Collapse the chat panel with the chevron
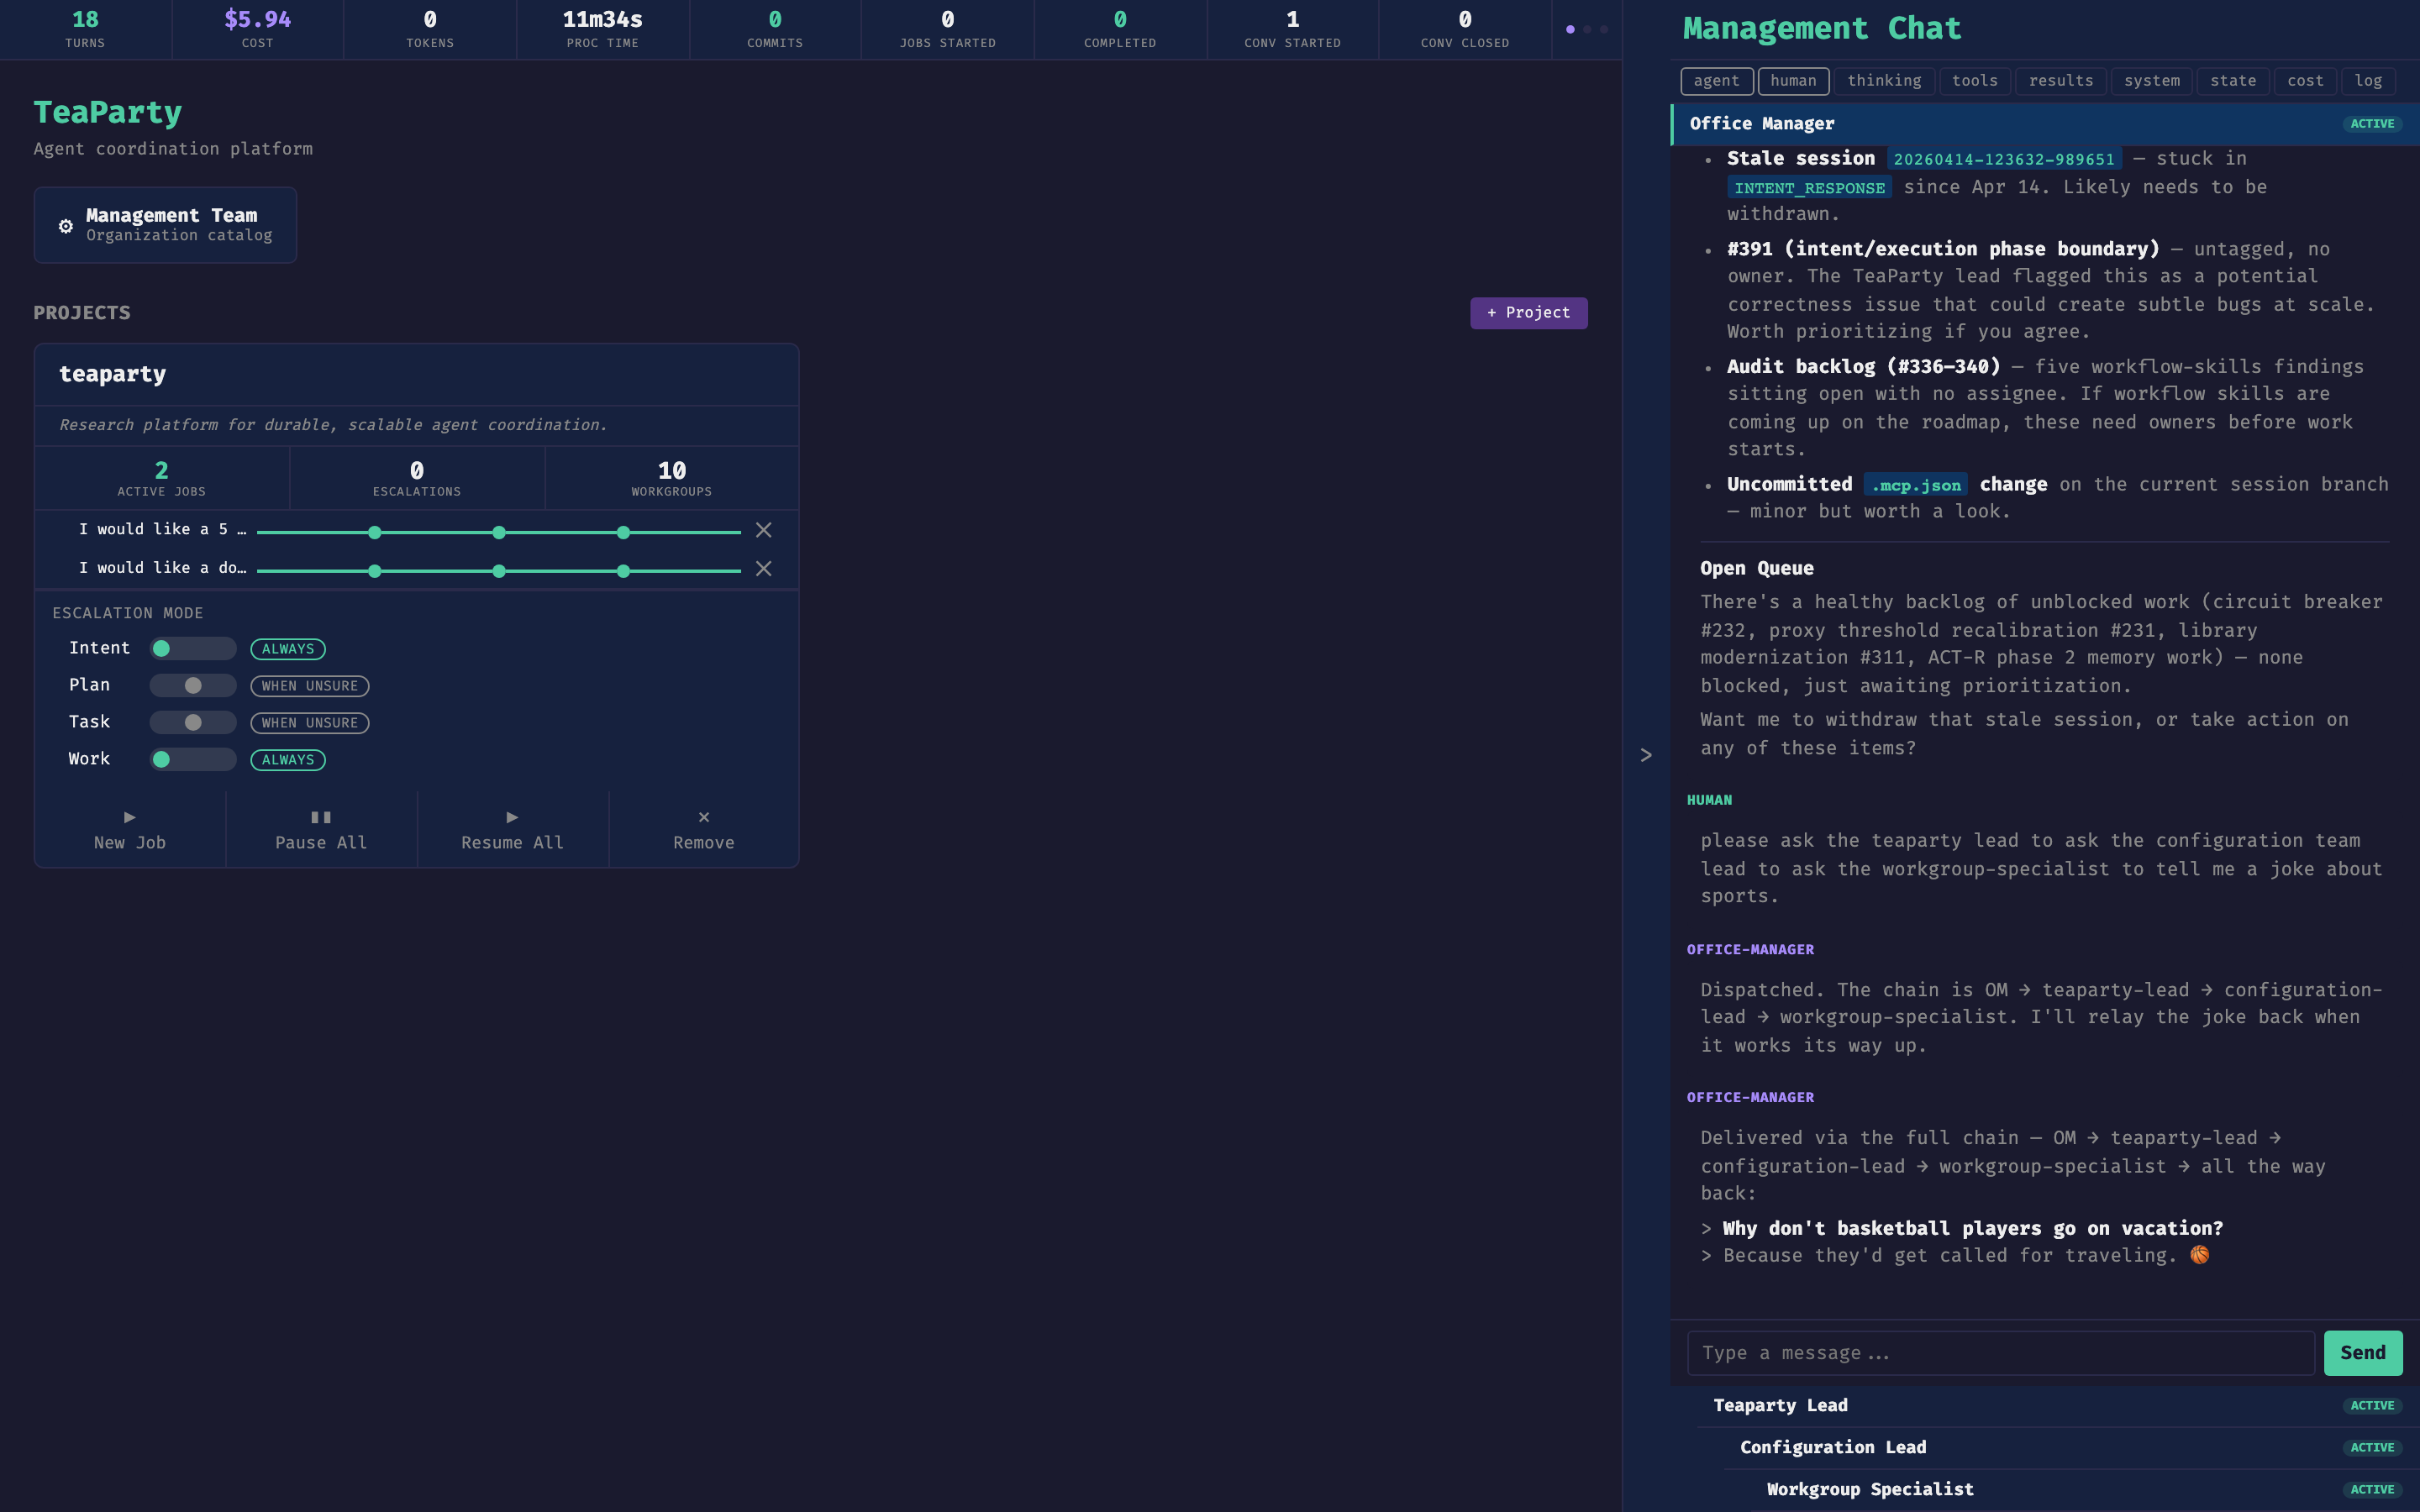This screenshot has width=2420, height=1512. tap(1646, 755)
